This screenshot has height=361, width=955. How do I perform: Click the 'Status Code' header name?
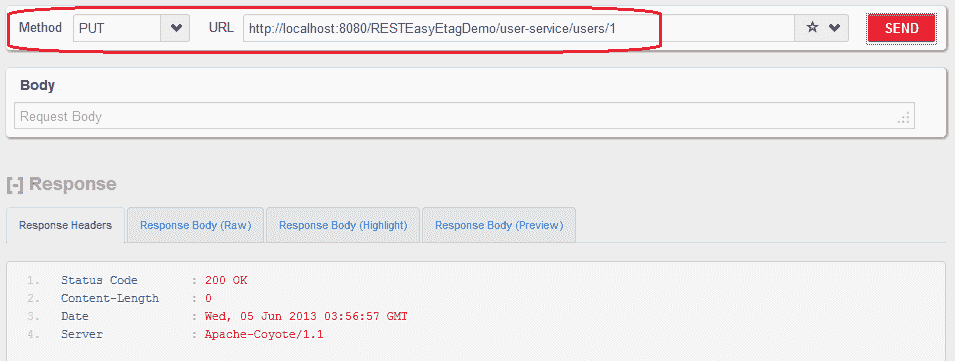point(99,281)
